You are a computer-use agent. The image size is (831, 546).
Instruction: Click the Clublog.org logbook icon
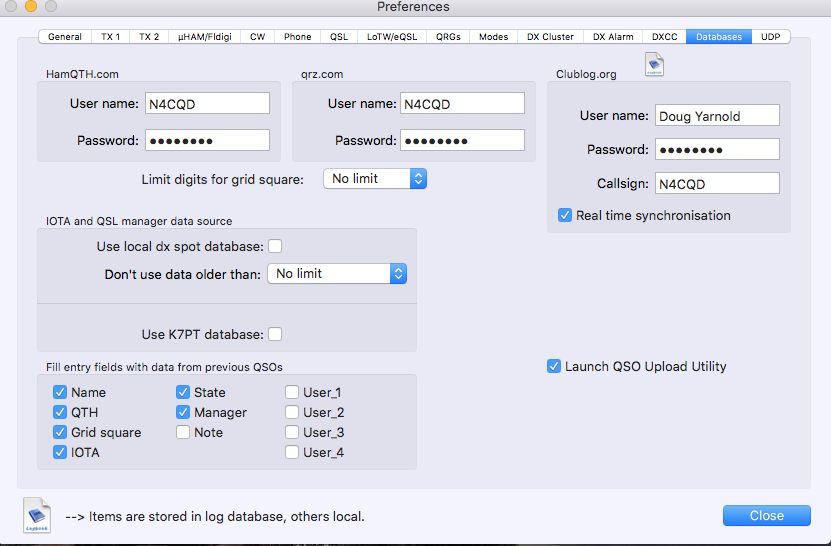pos(654,66)
